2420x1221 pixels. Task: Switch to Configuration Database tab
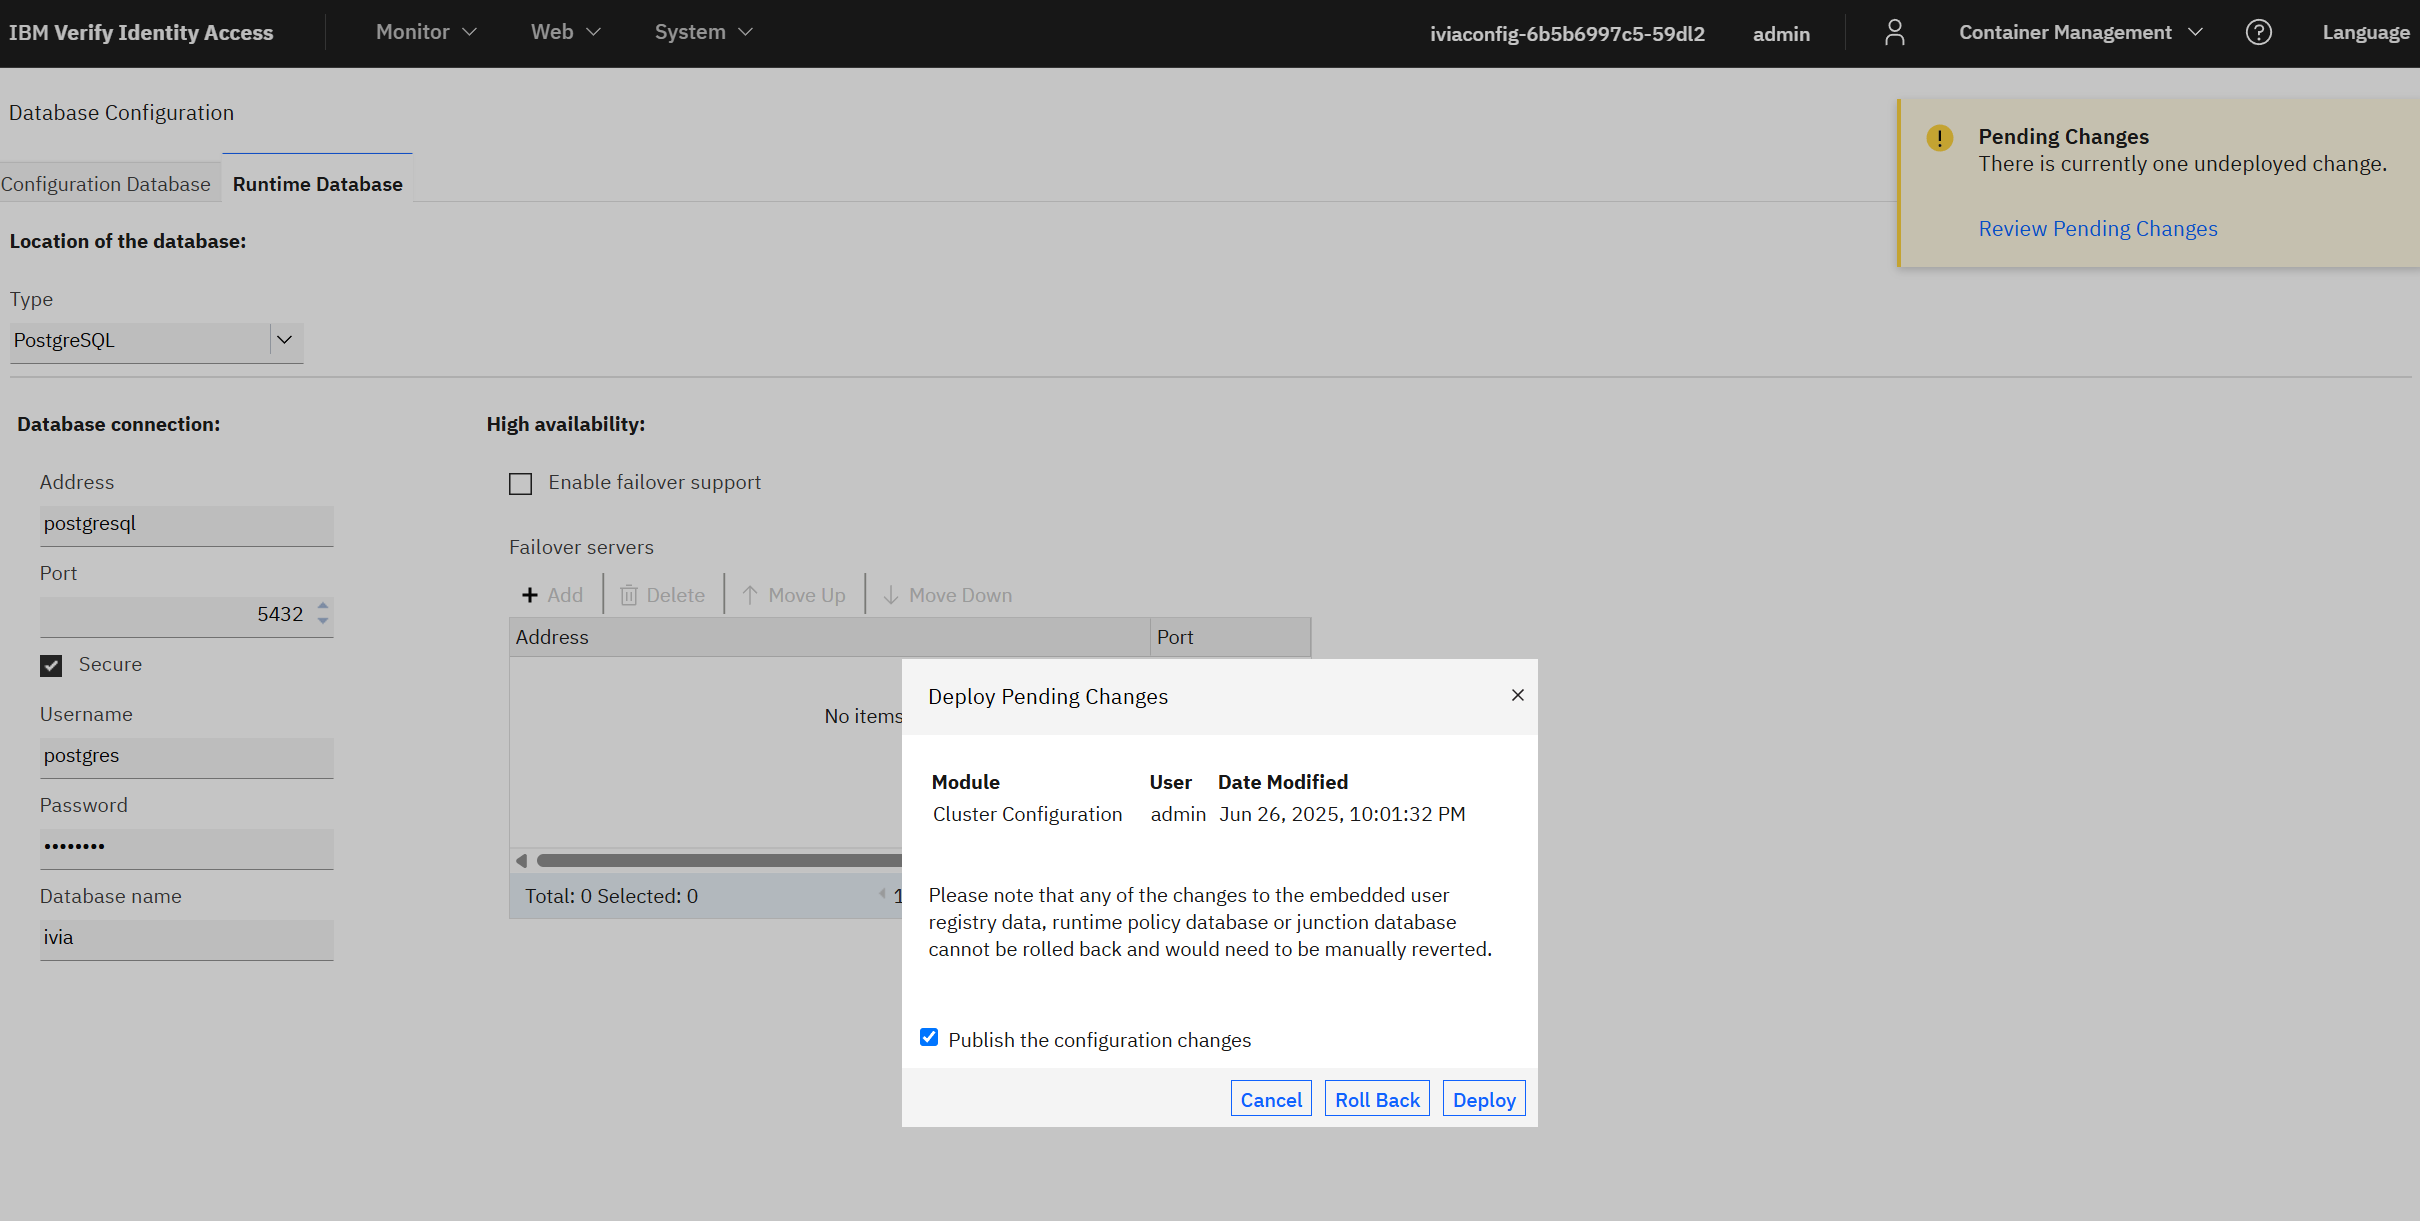point(106,184)
